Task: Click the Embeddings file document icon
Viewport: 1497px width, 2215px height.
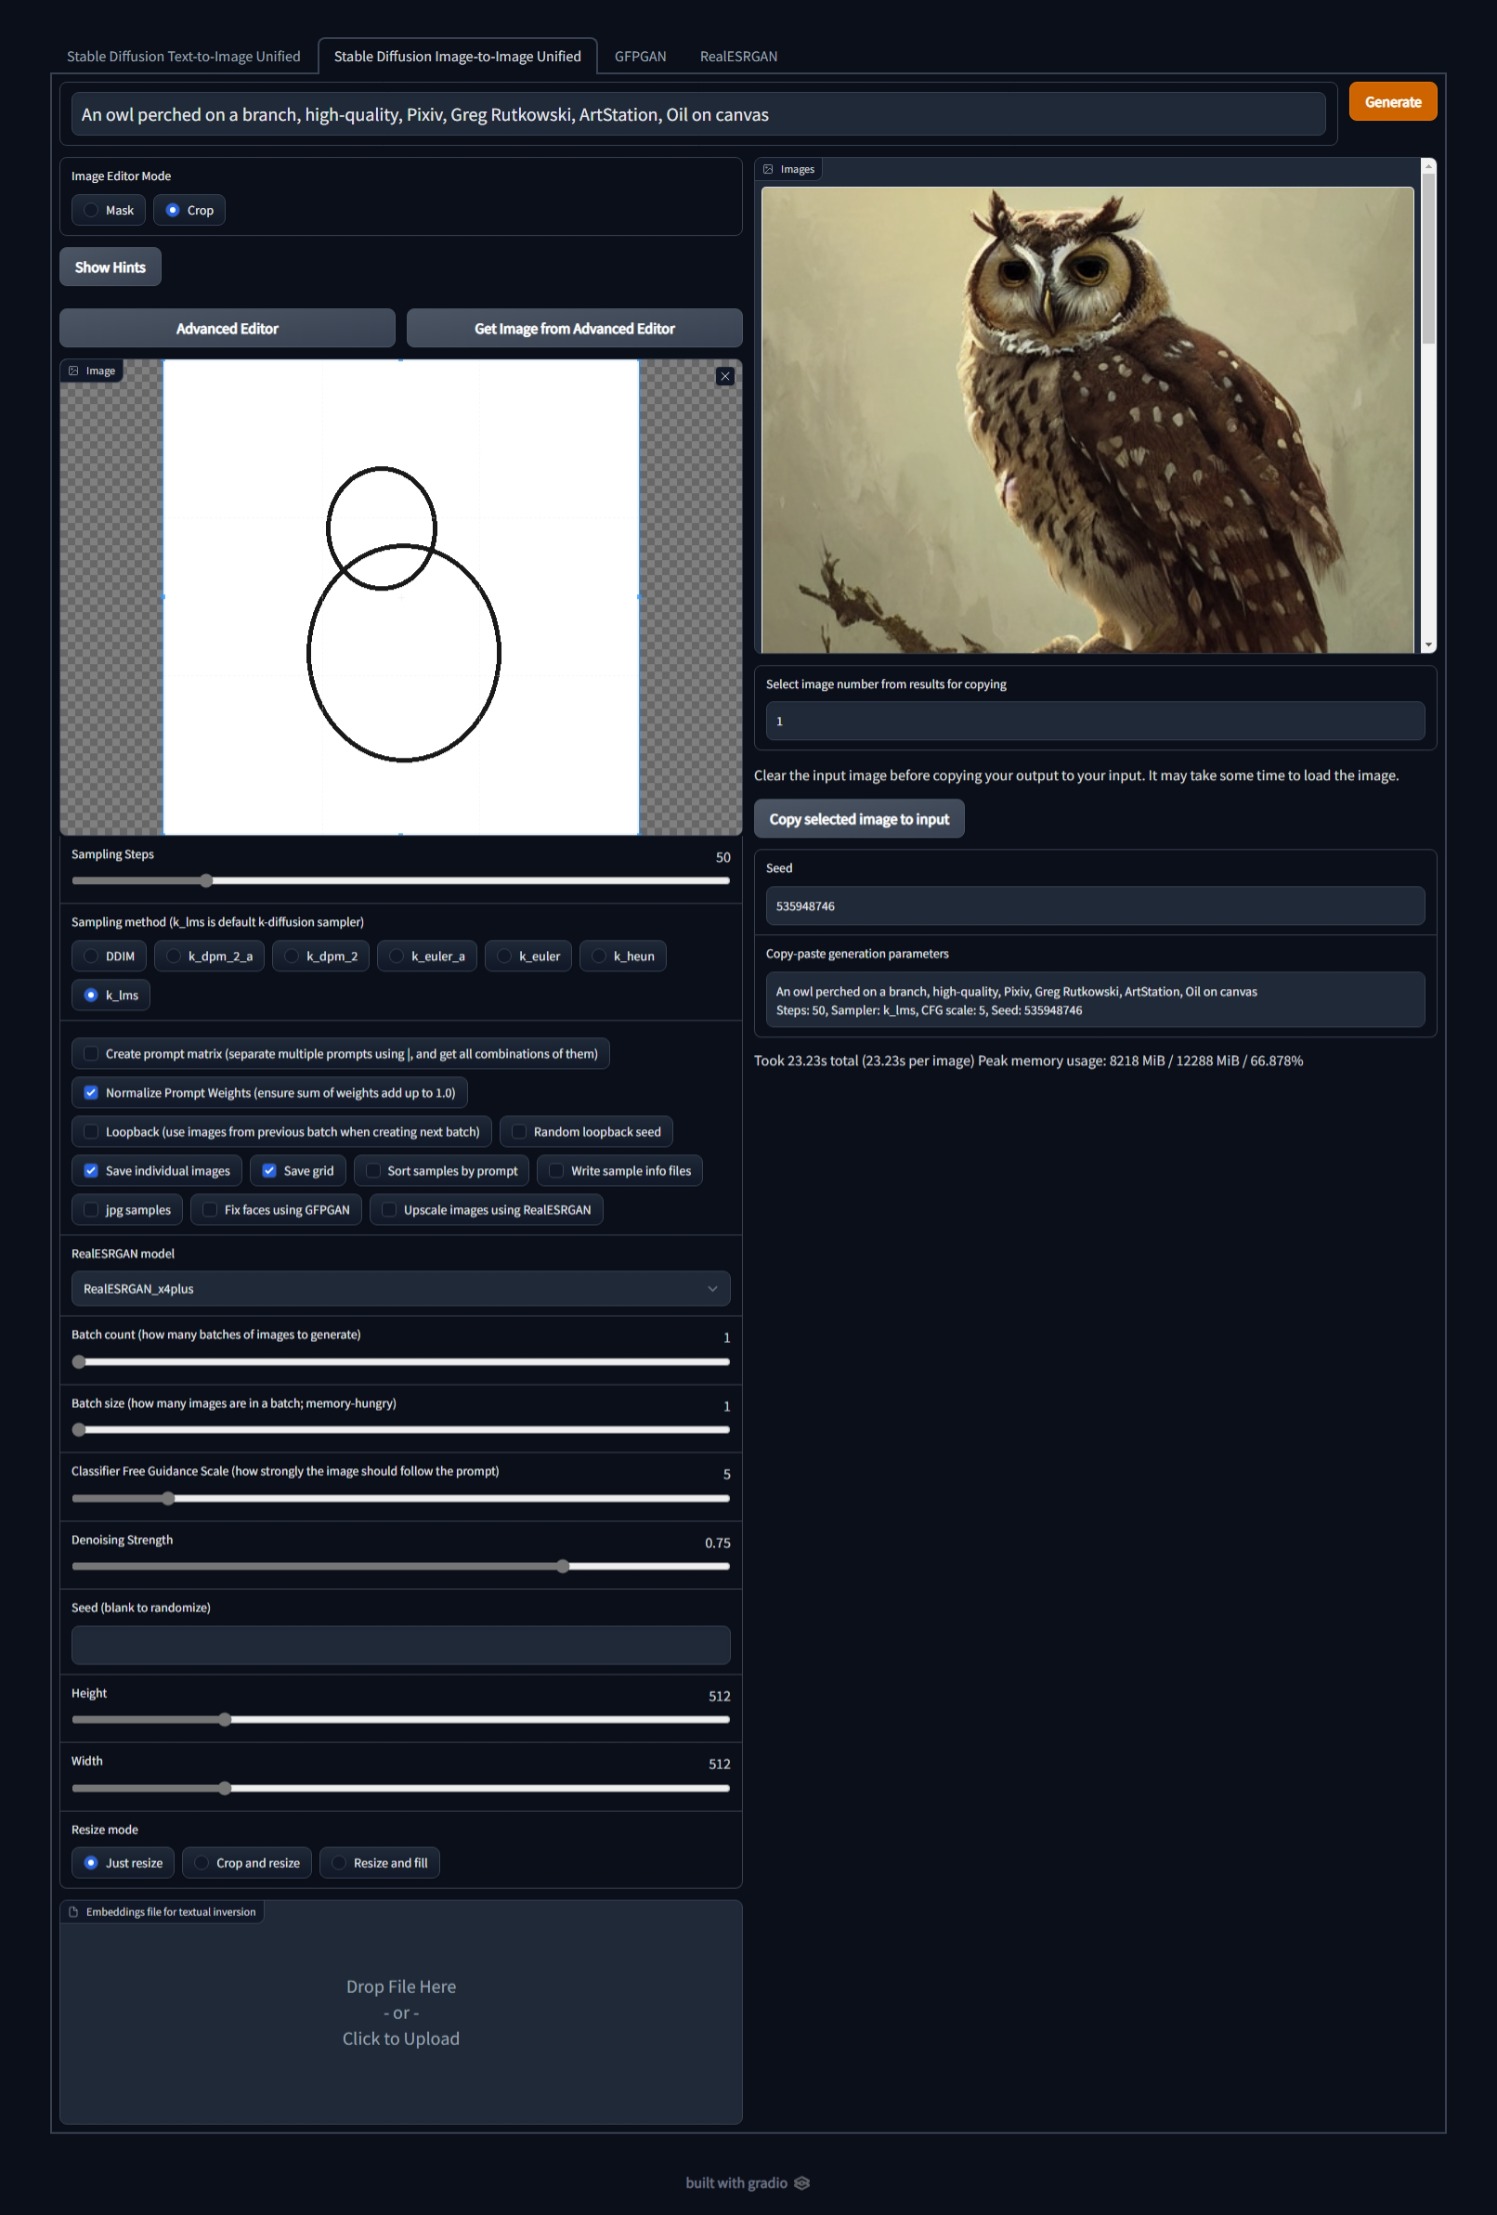Action: coord(73,1911)
